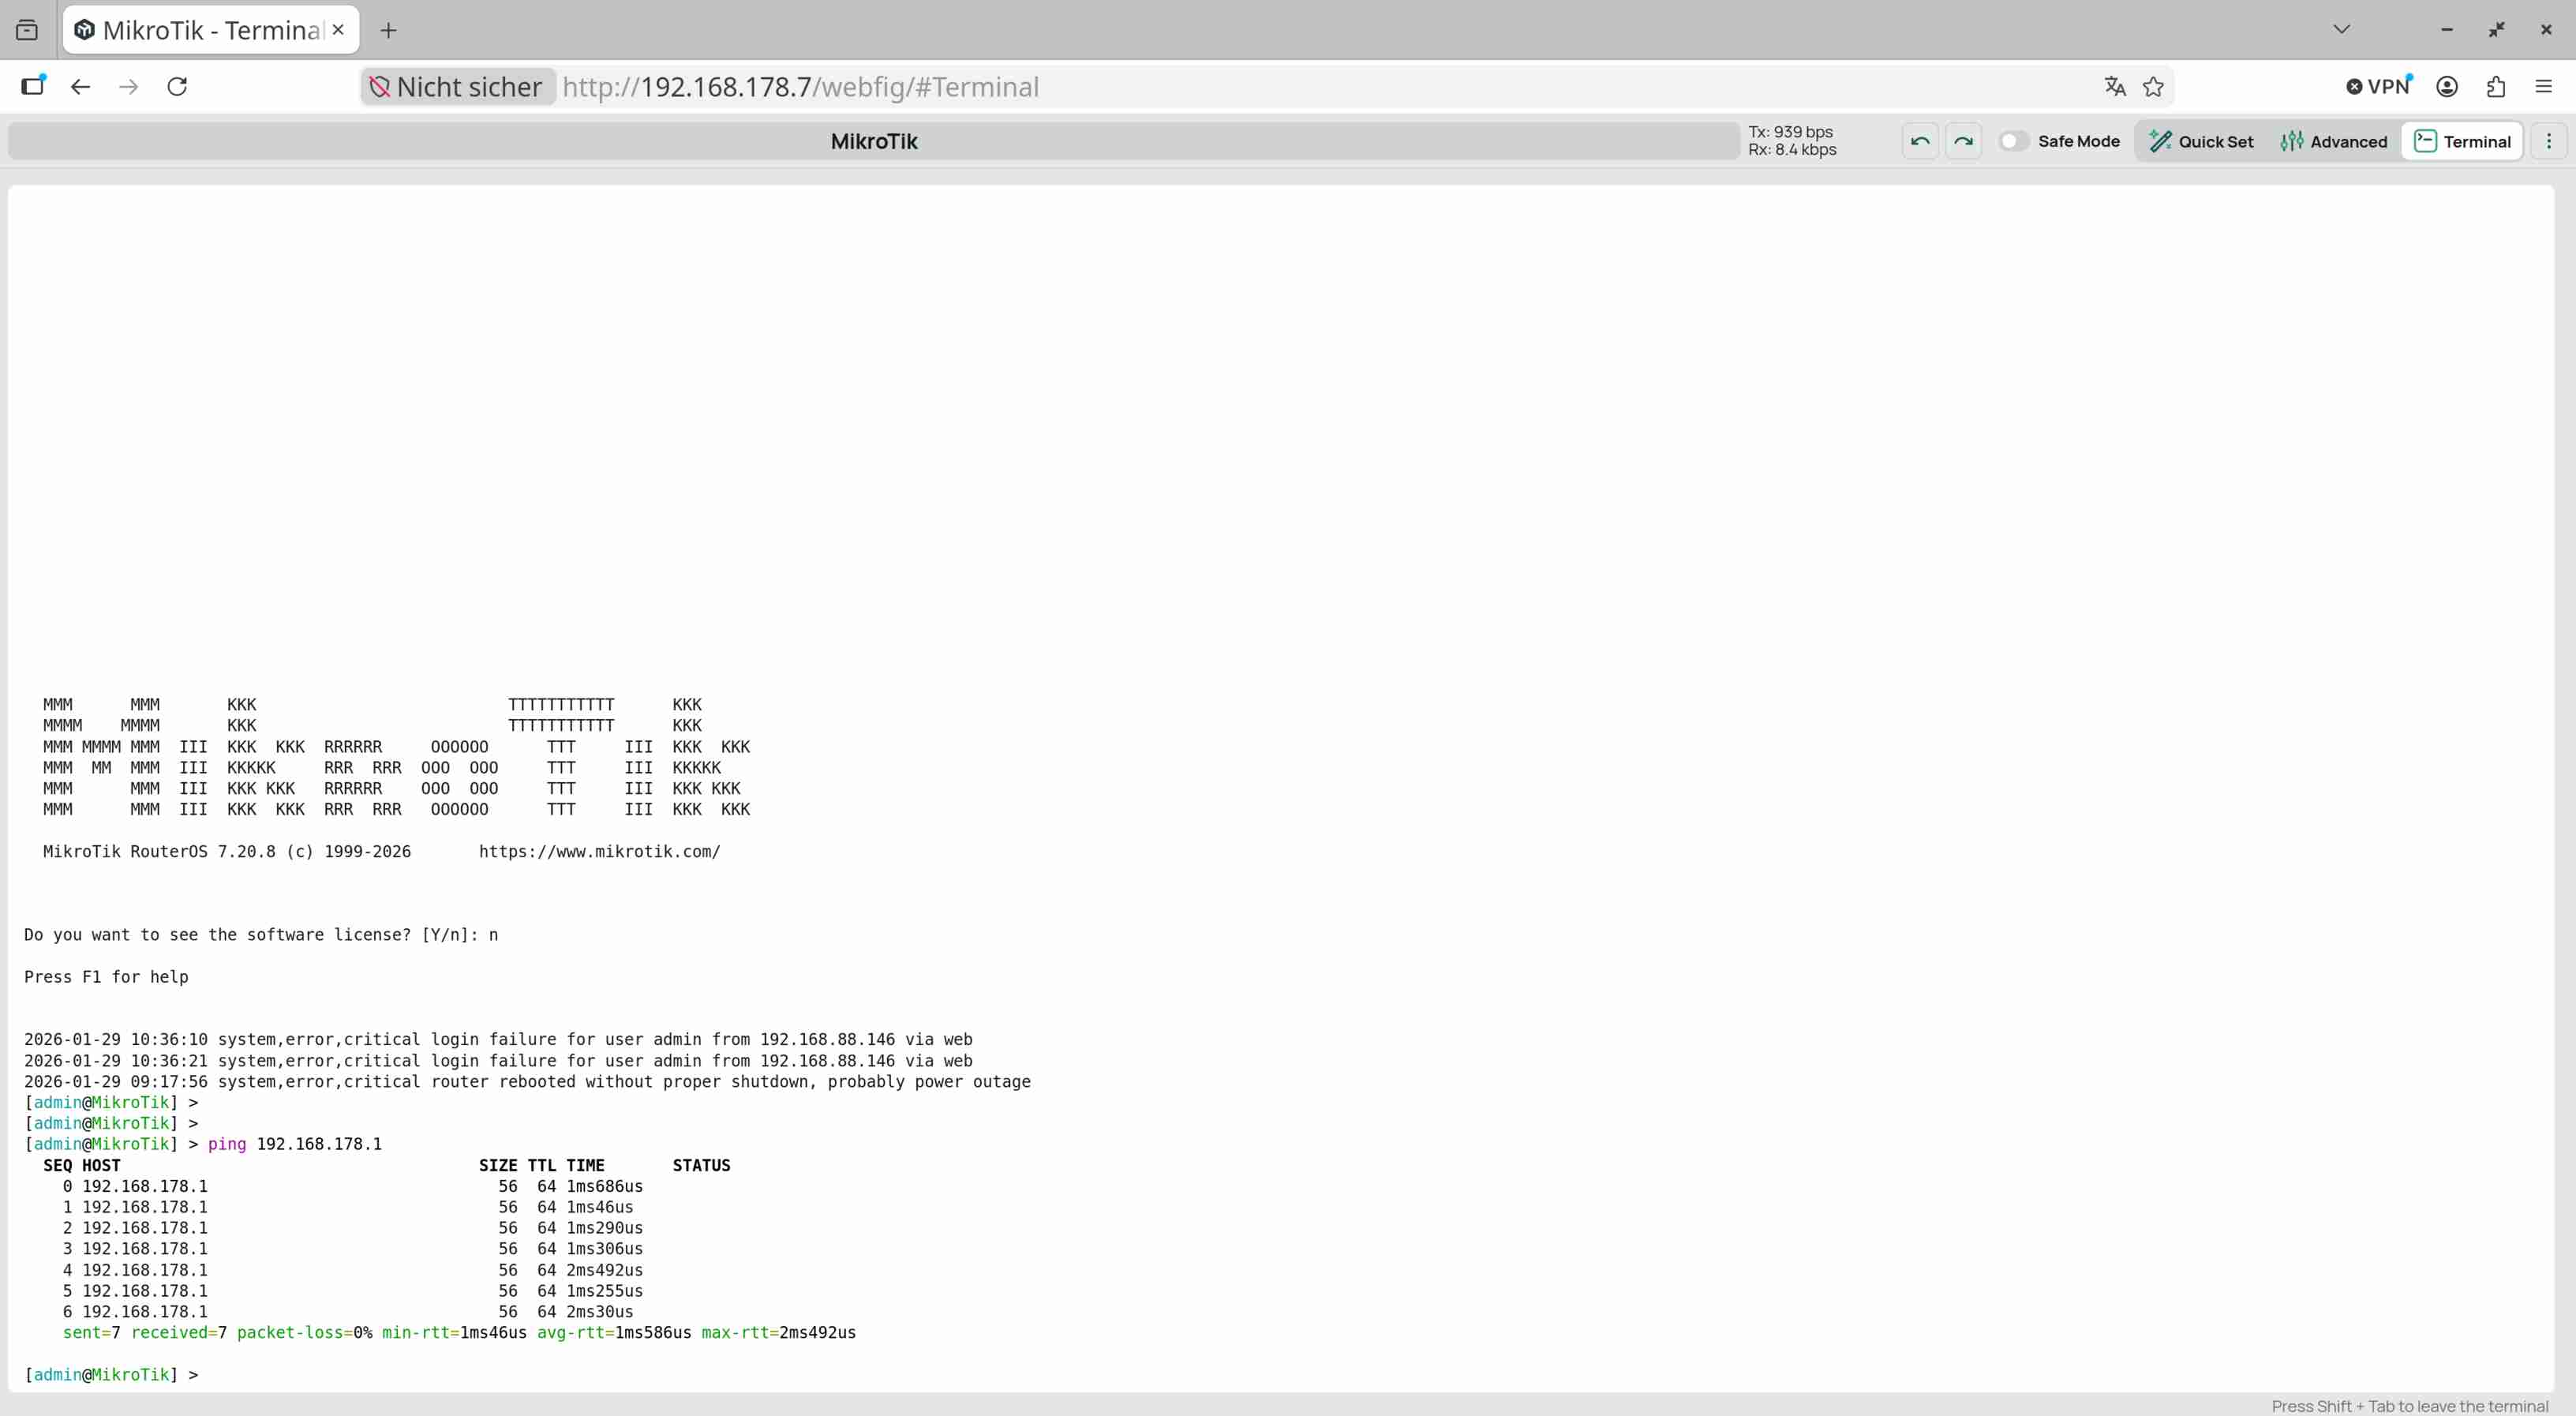Open the VPN status button
Screen dimensions: 2576x1416
click(2379, 87)
